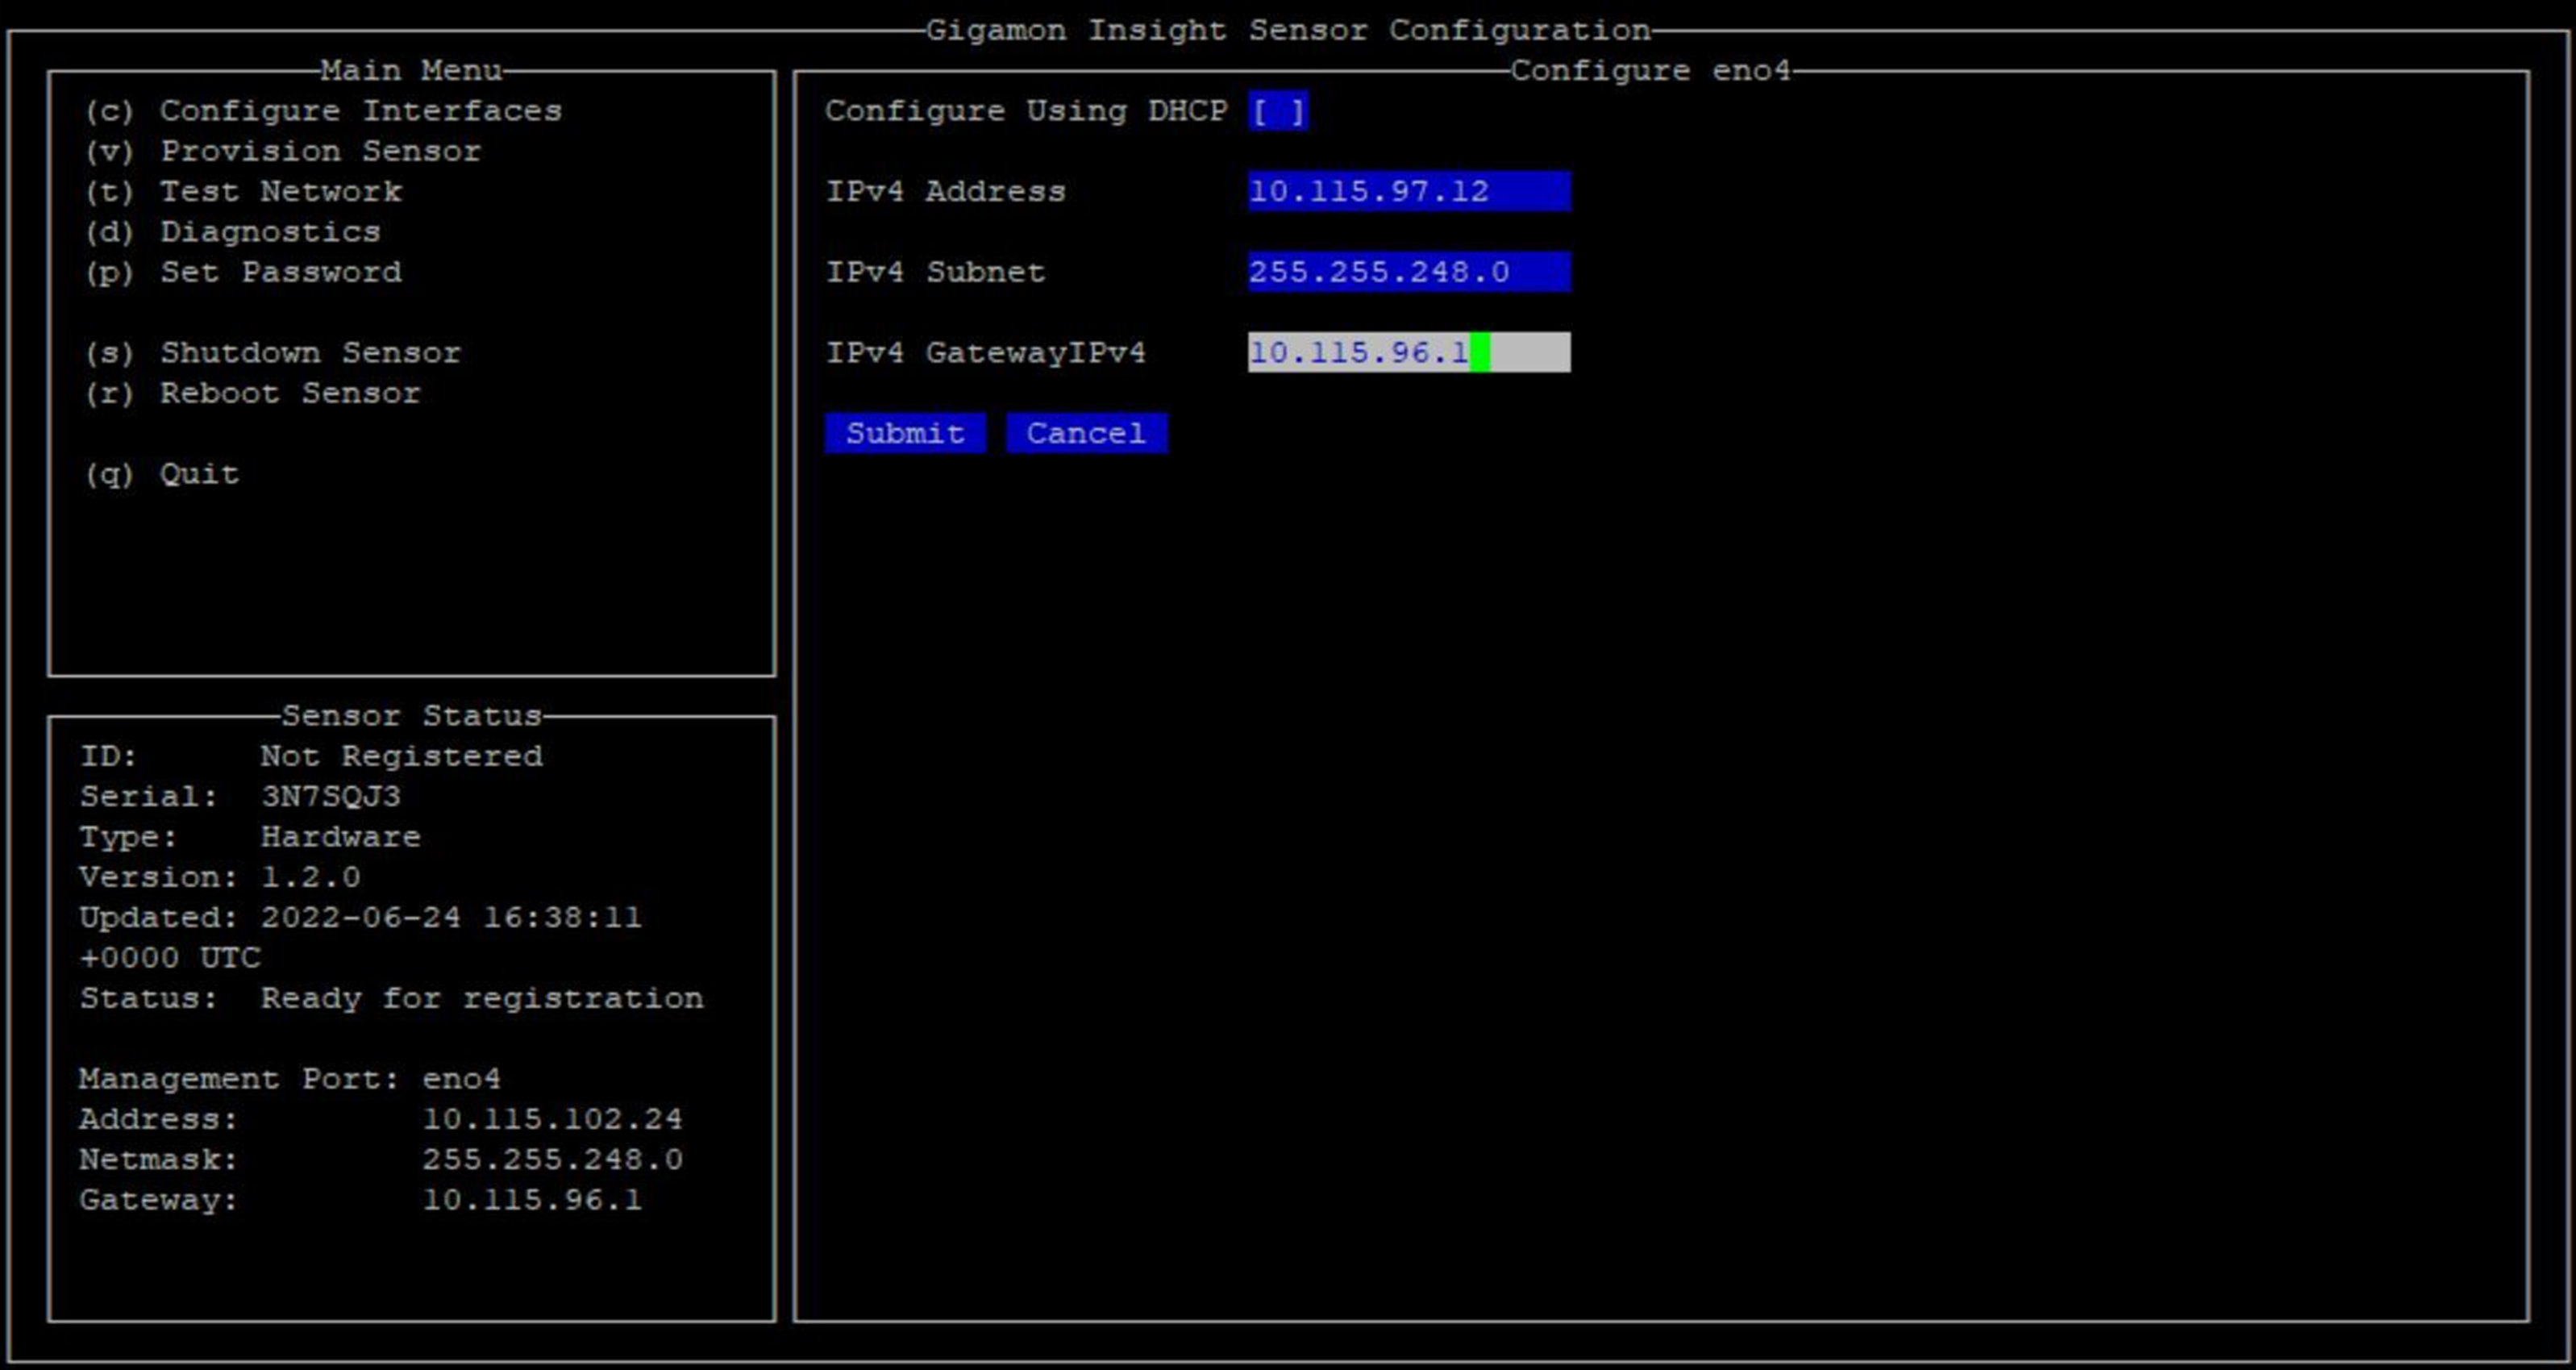Choose Test Network from Main Menu
The image size is (2576, 1370).
243,191
